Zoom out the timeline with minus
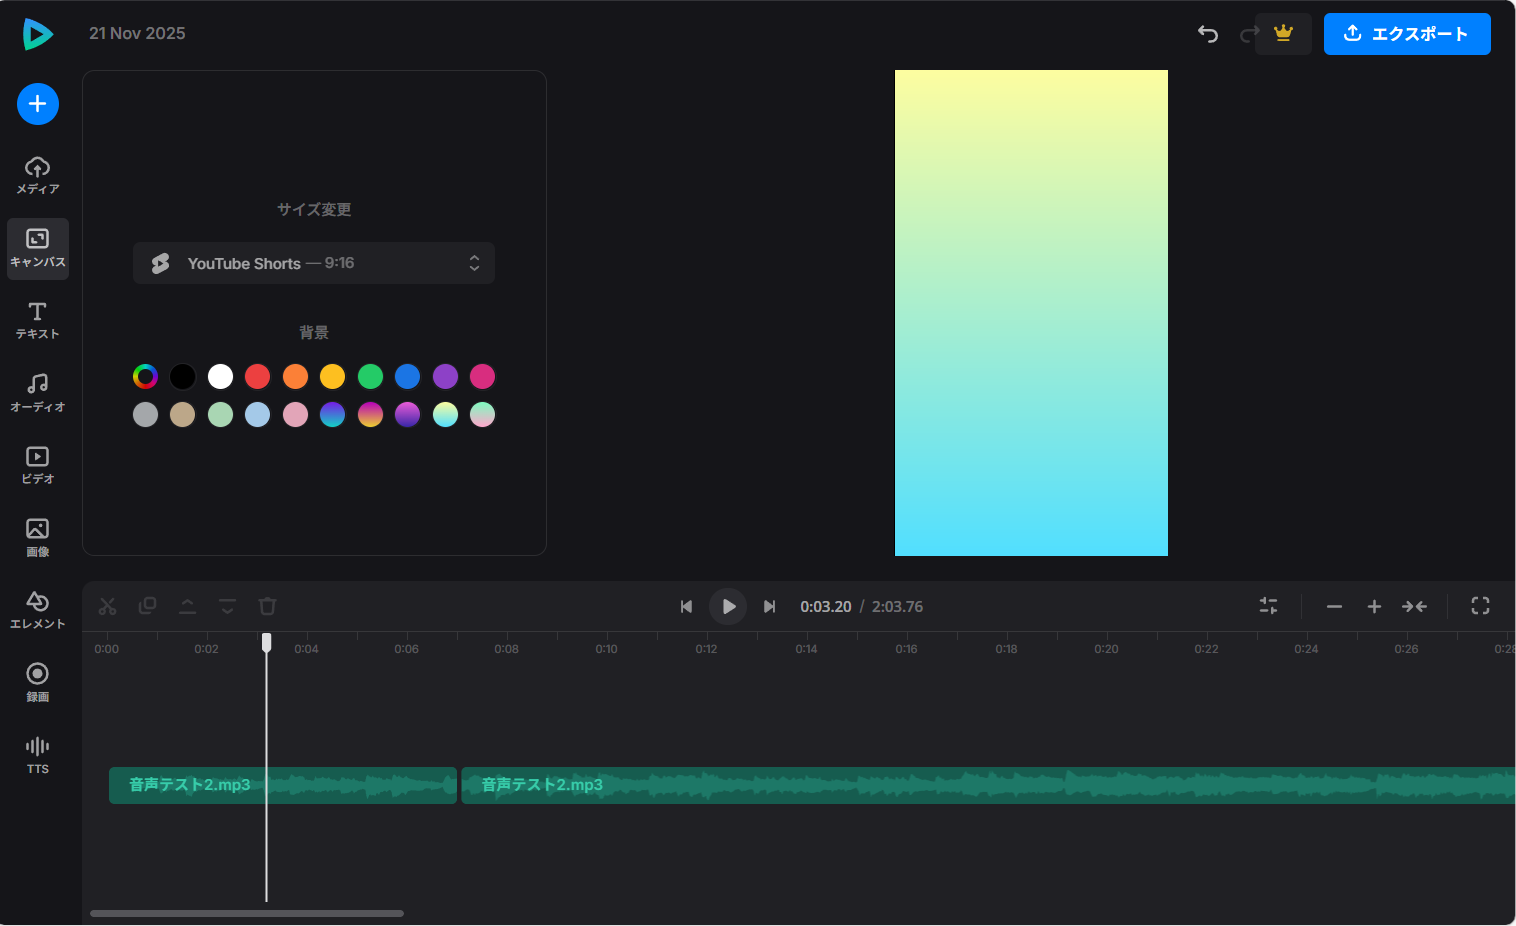 click(1334, 606)
